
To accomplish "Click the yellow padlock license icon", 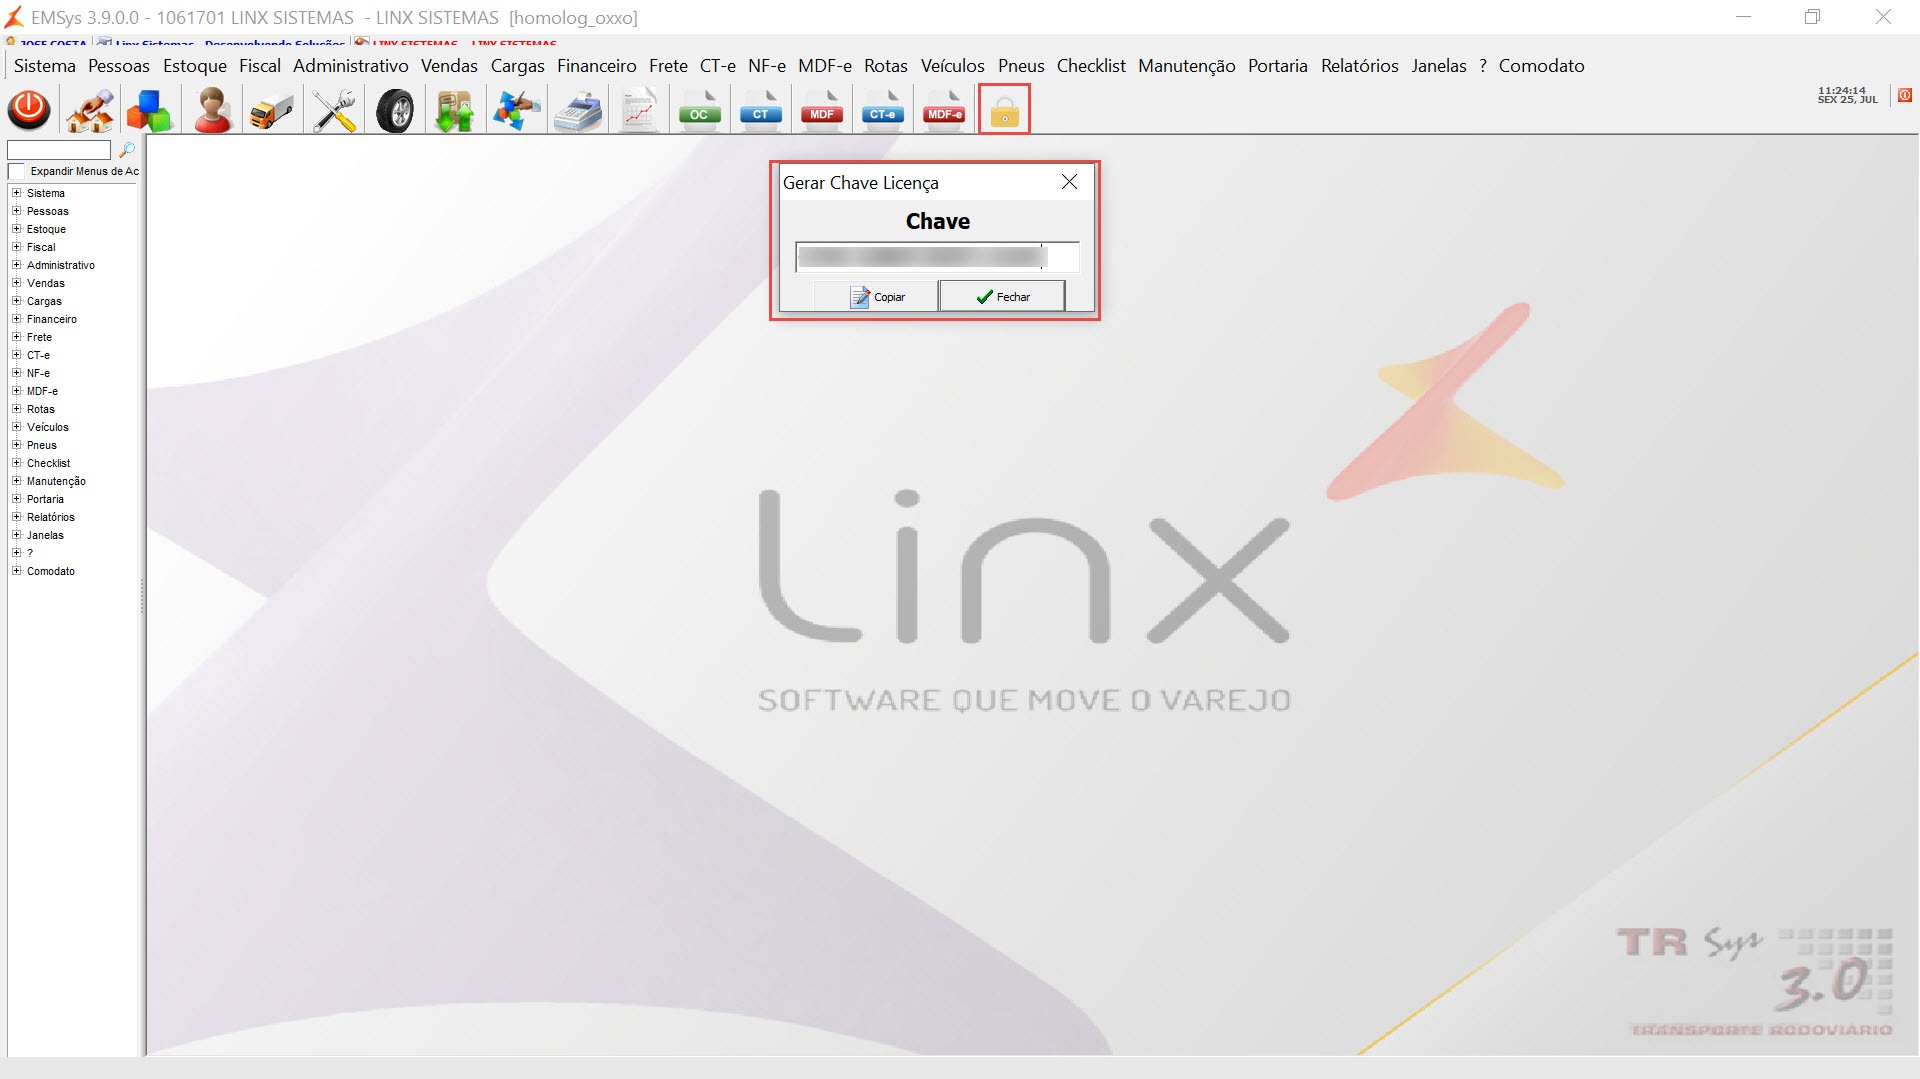I will [1005, 110].
